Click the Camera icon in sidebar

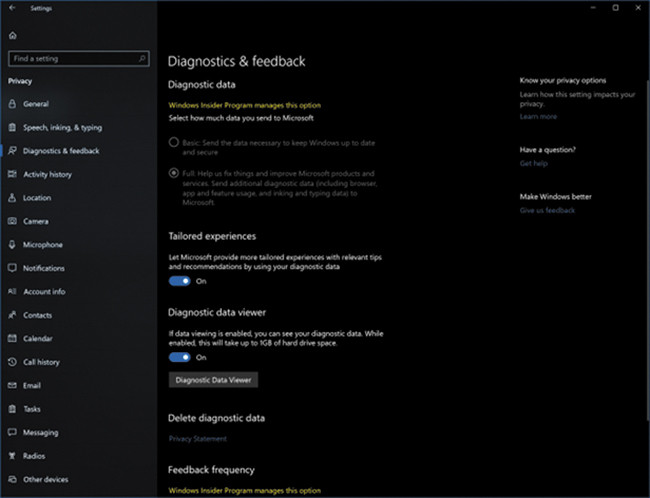(x=12, y=221)
